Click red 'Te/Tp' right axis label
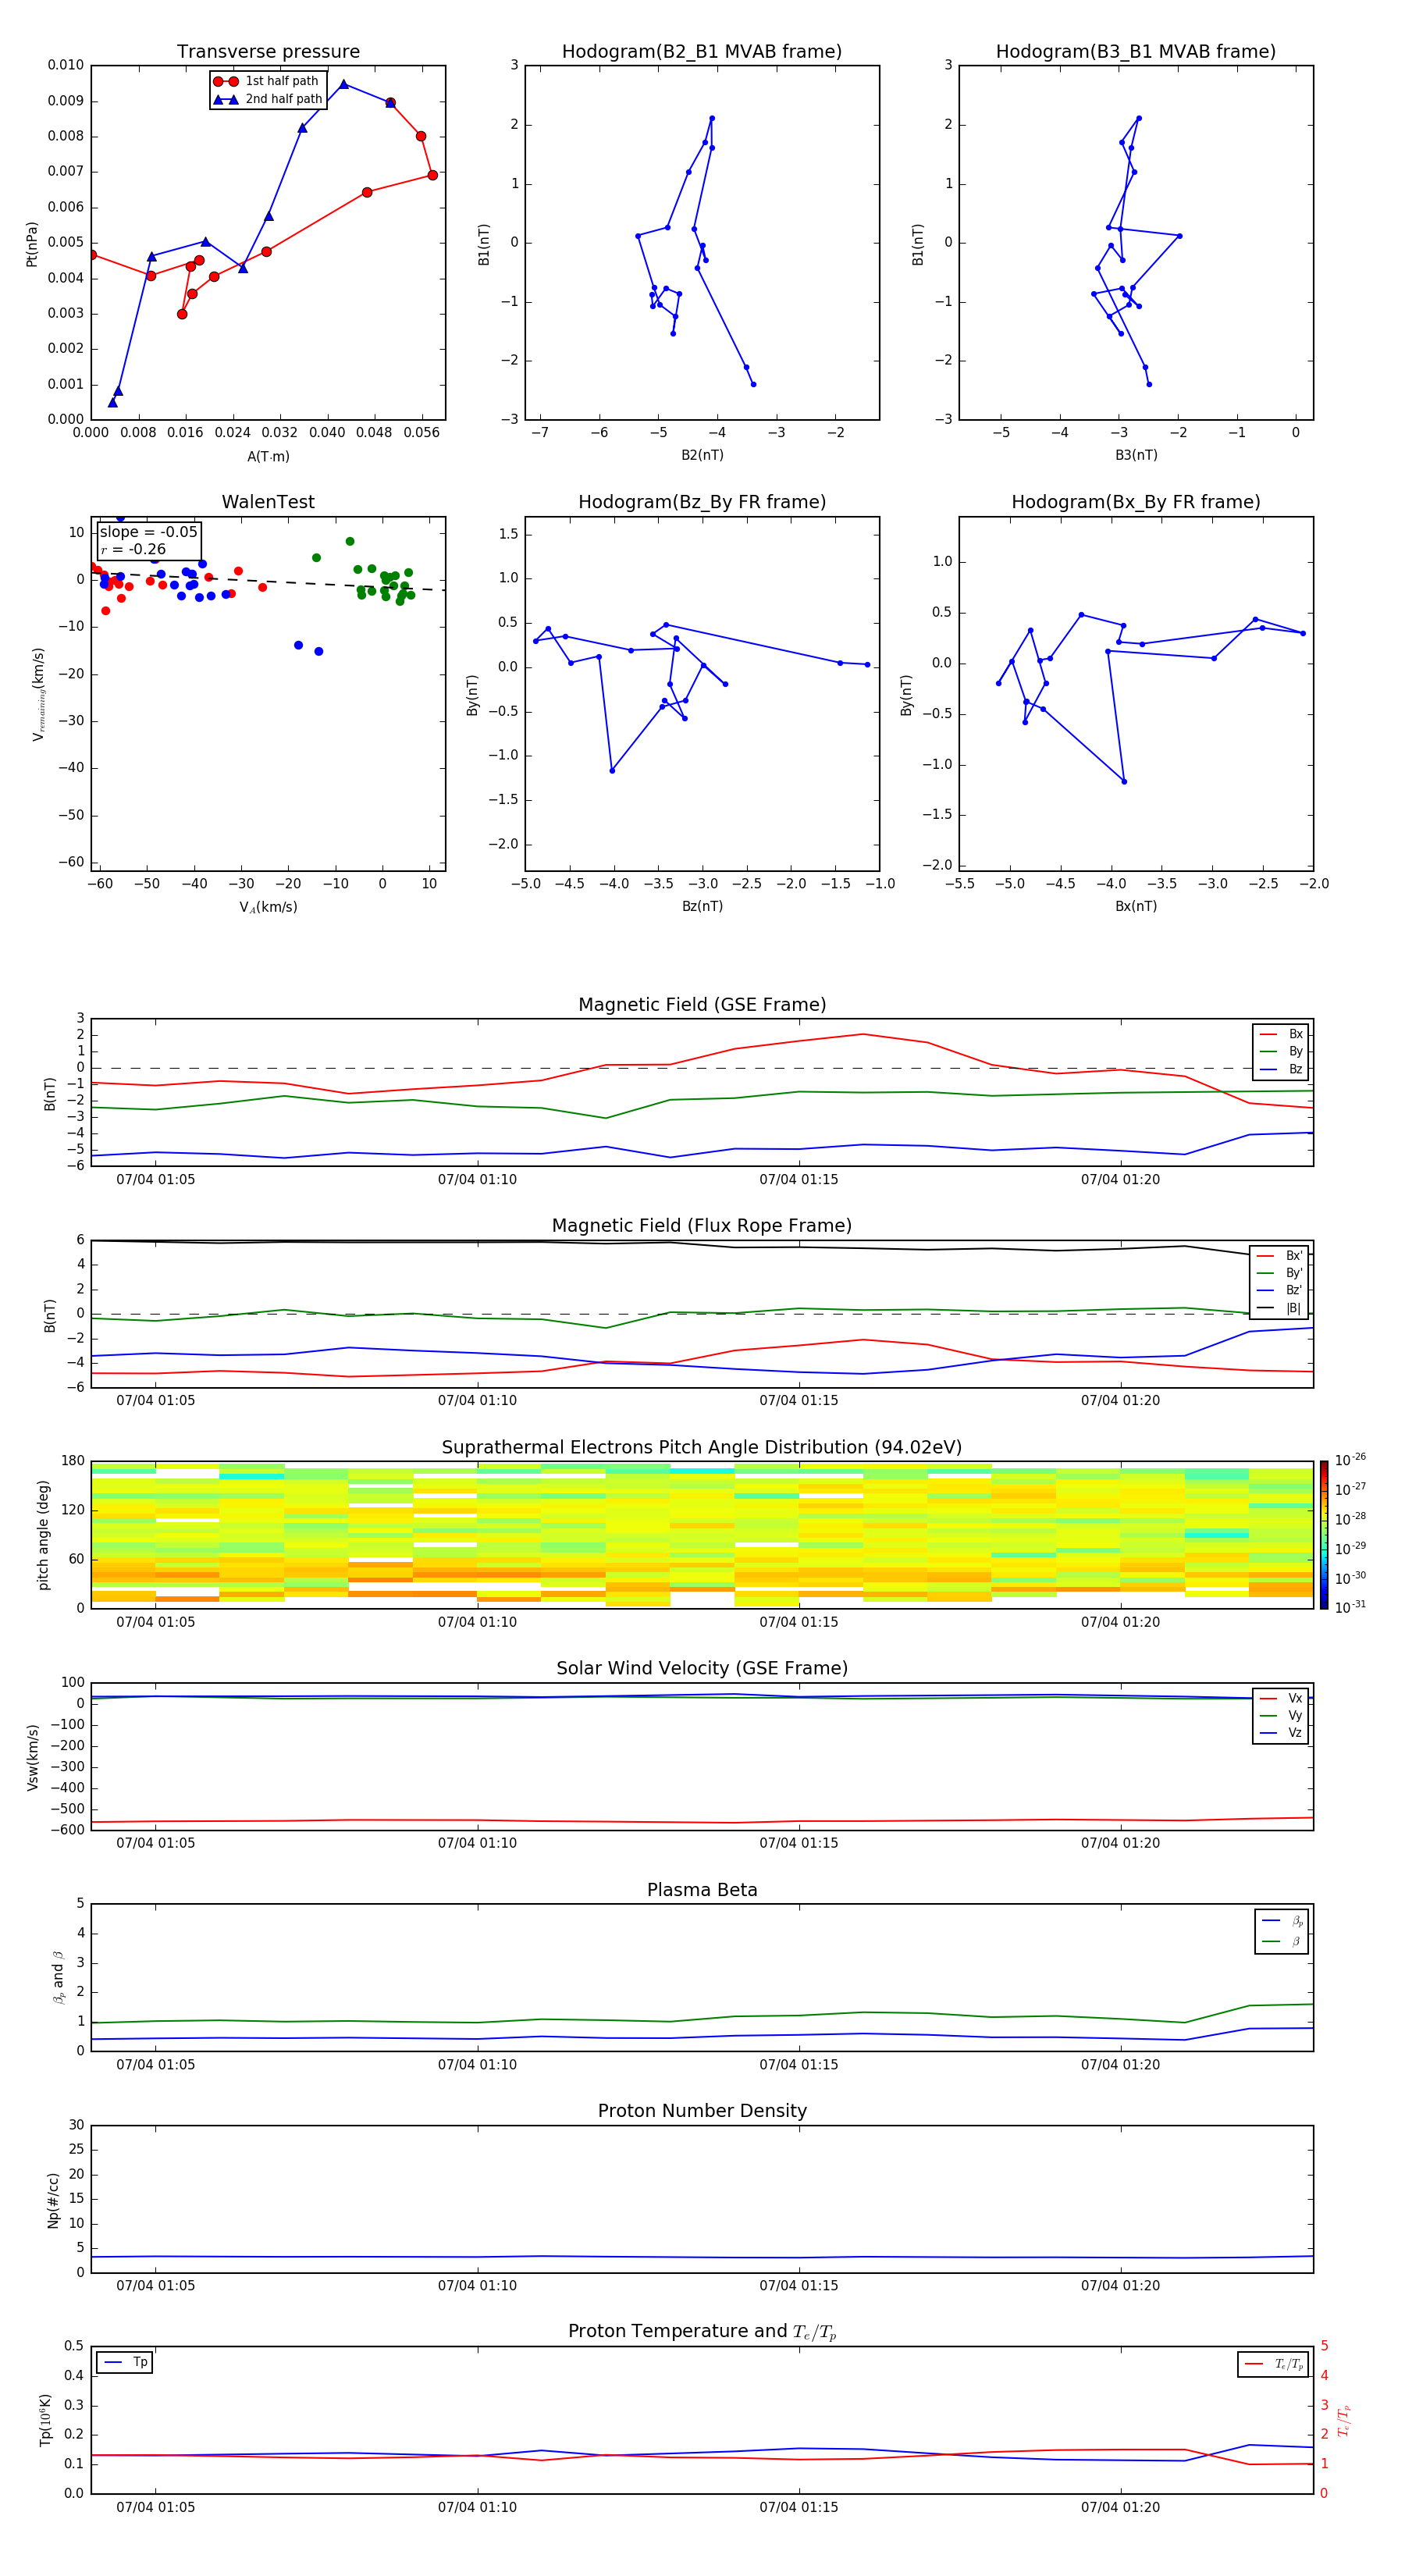Image resolution: width=1405 pixels, height=2576 pixels. point(1345,2420)
